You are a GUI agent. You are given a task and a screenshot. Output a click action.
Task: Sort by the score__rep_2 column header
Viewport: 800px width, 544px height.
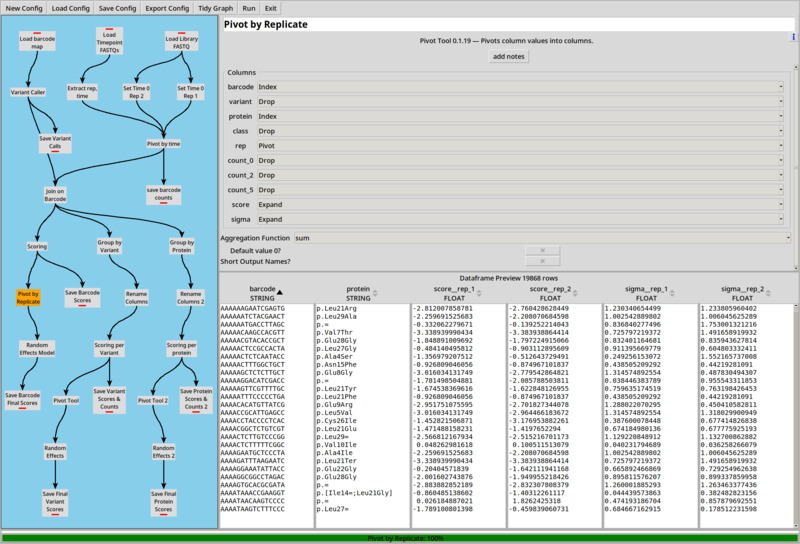554,293
